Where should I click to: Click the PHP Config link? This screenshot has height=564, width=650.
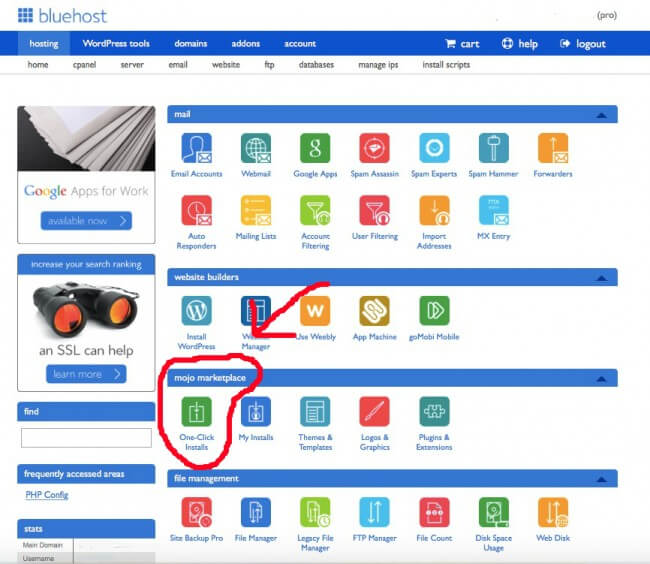pos(46,495)
